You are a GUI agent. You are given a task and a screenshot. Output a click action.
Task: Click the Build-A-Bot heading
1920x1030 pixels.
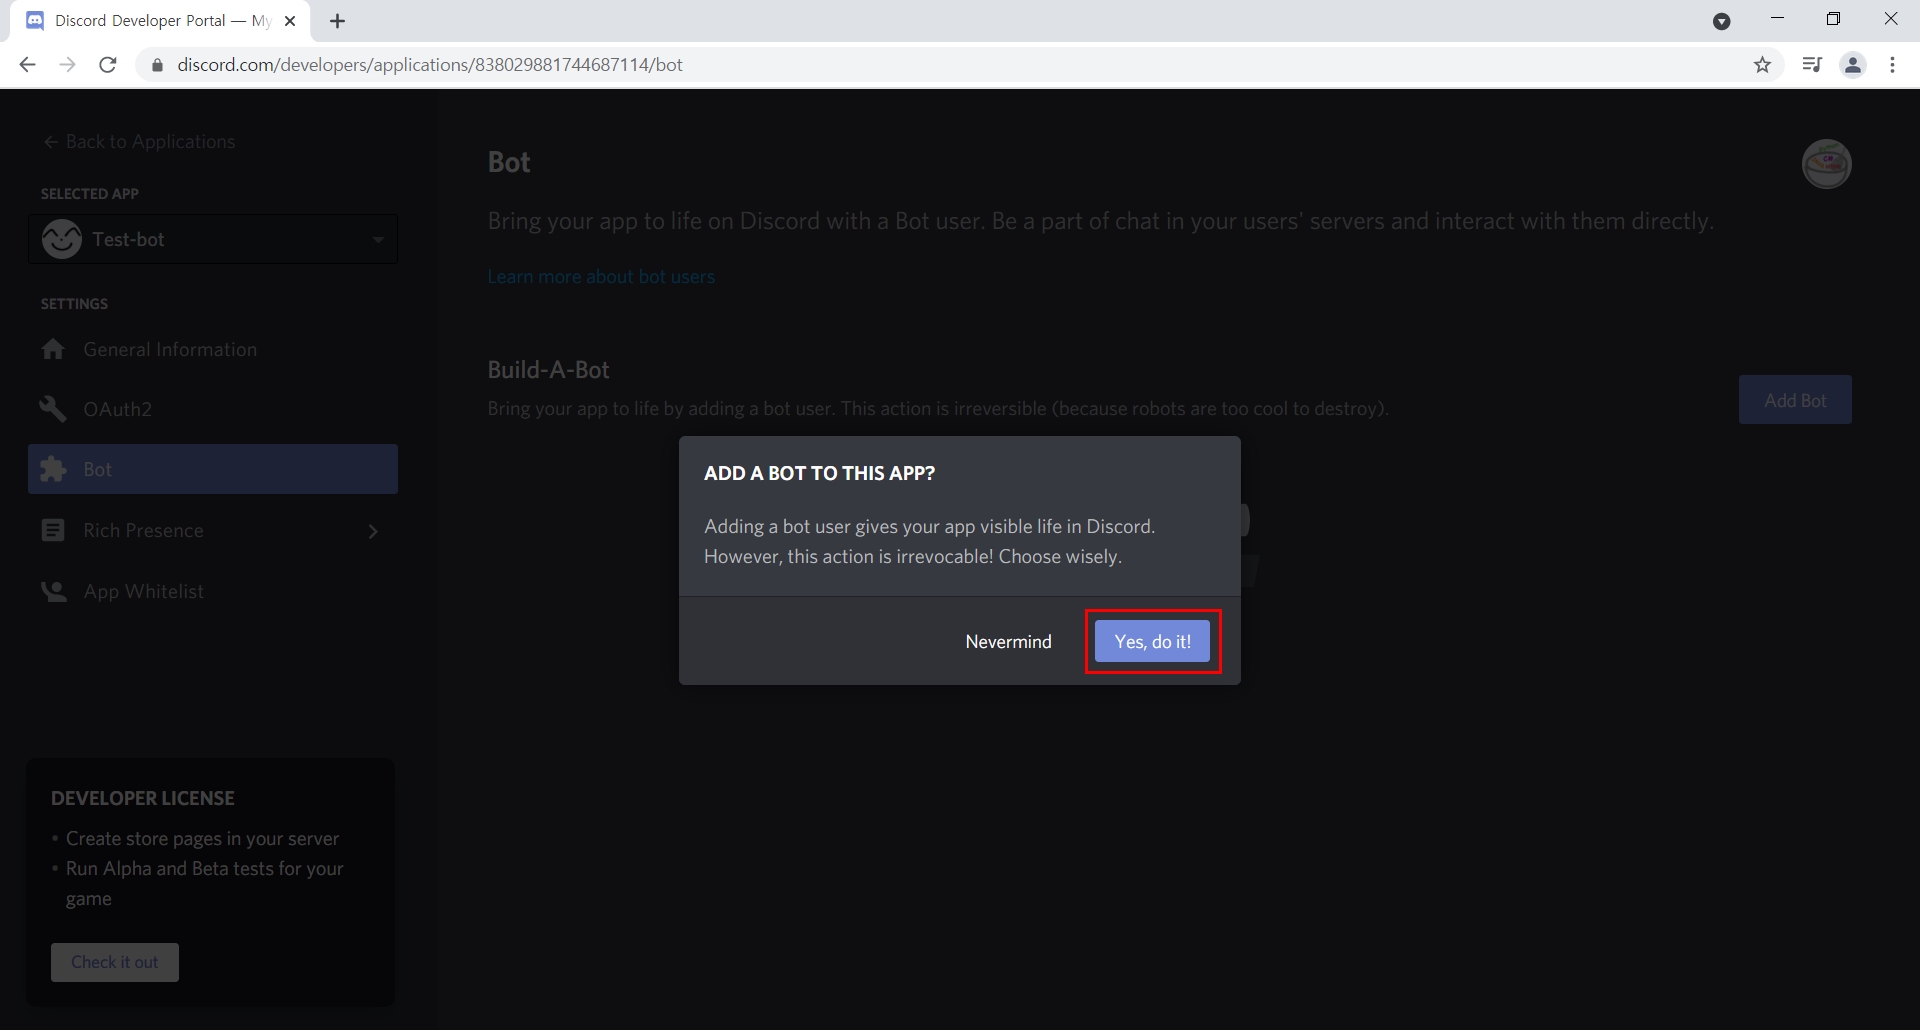click(x=549, y=370)
